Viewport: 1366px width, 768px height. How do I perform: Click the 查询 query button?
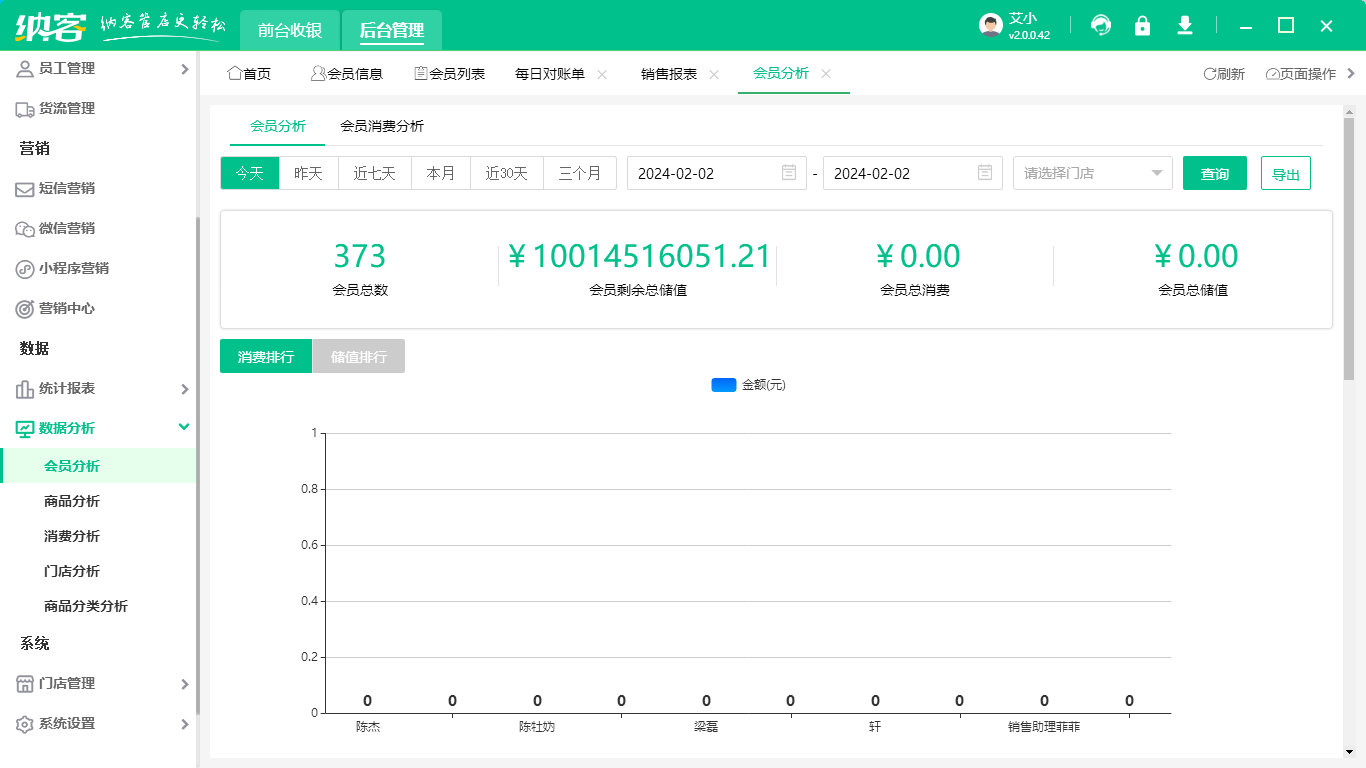[x=1214, y=172]
